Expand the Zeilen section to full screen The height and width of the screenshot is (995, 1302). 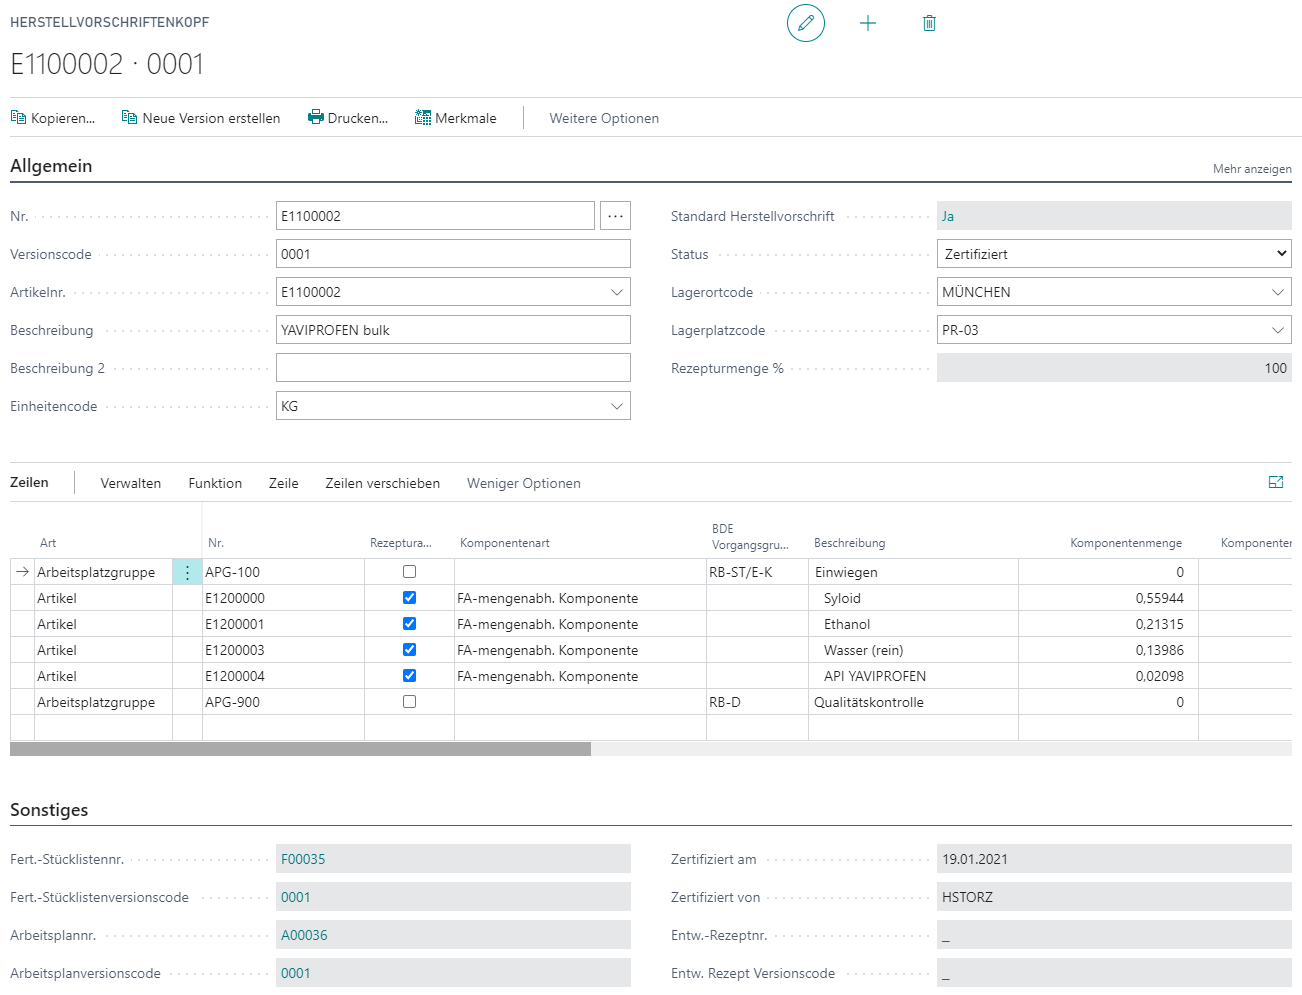click(x=1276, y=482)
